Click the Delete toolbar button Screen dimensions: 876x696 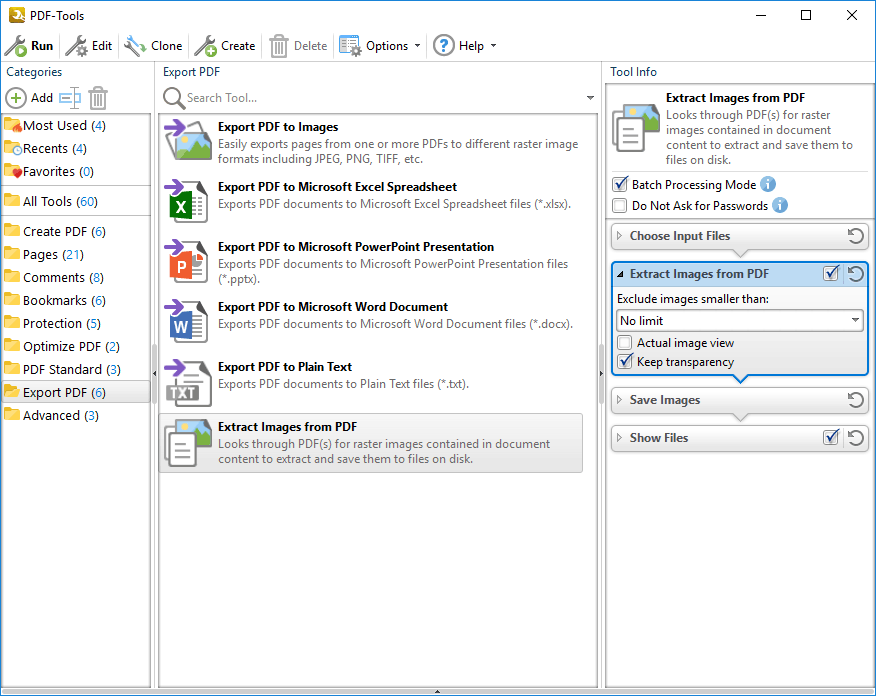pos(298,46)
